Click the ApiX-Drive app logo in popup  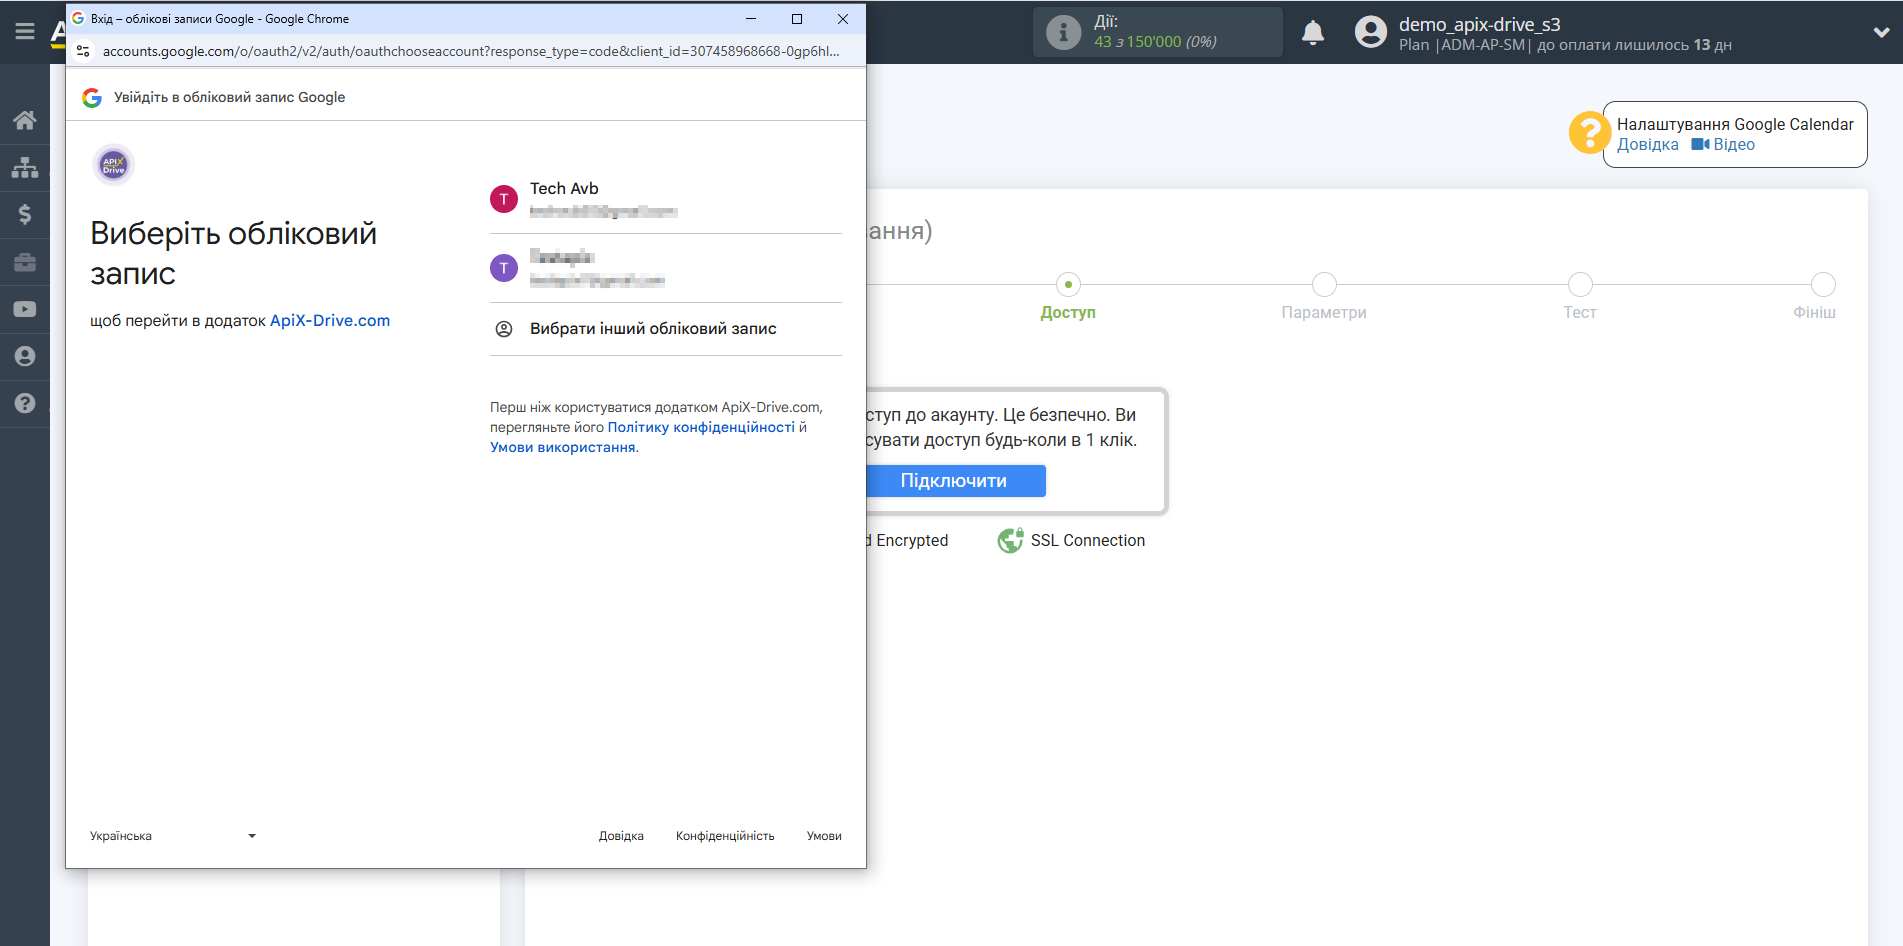click(x=113, y=164)
